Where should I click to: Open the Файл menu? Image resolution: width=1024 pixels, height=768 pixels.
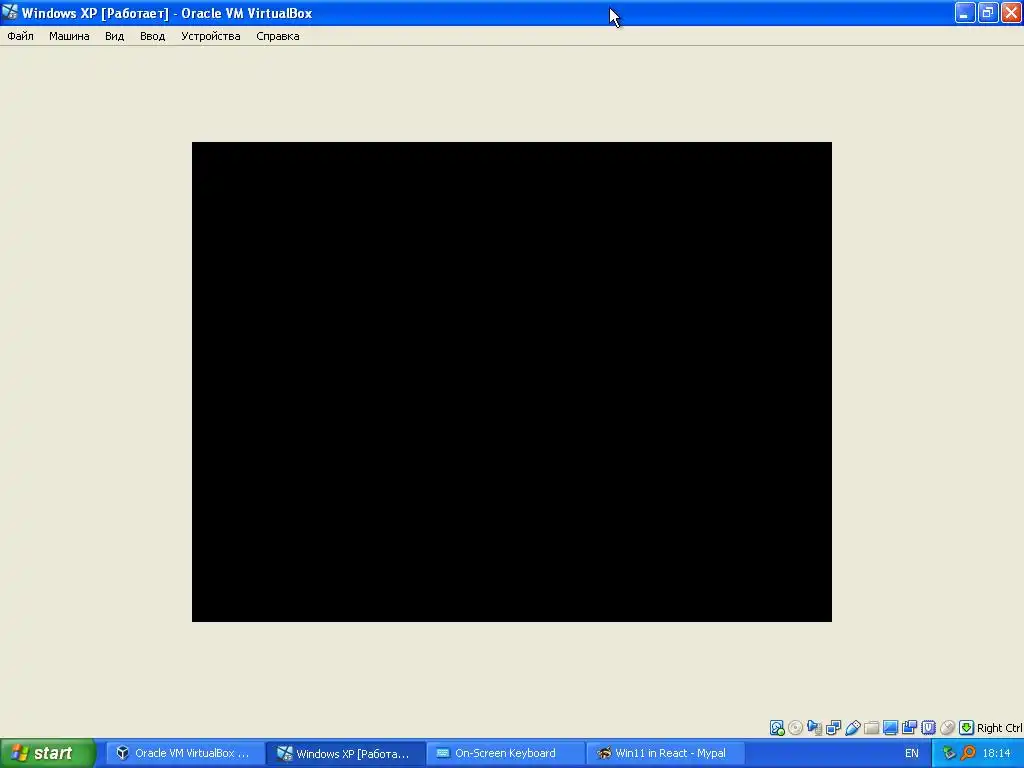20,37
